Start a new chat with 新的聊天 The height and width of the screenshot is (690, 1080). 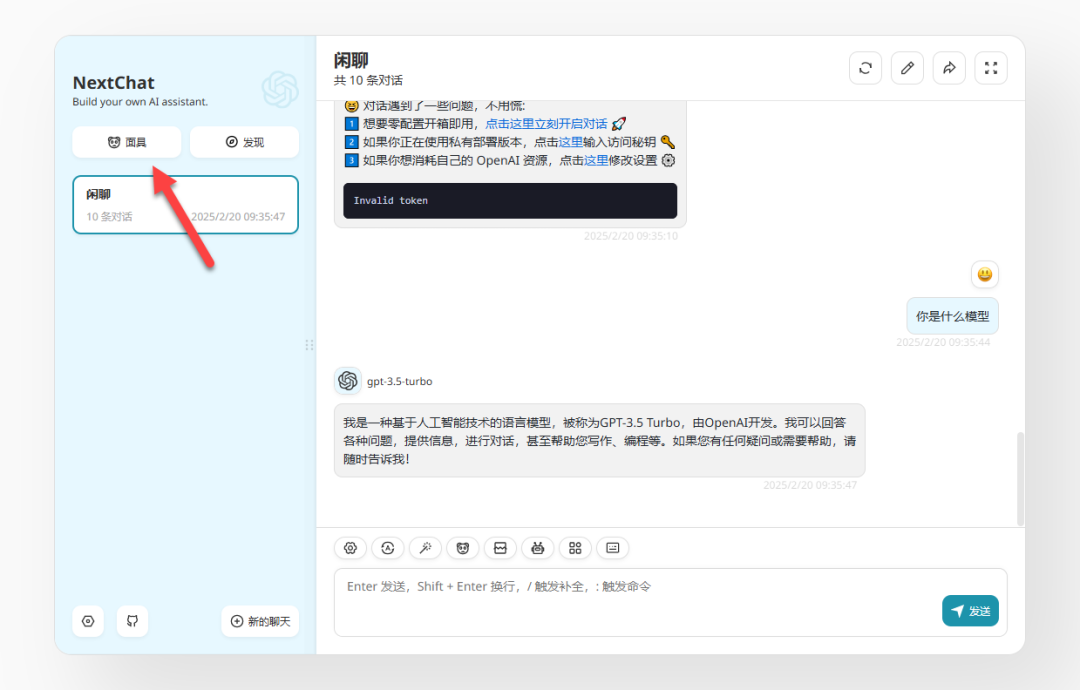[260, 621]
